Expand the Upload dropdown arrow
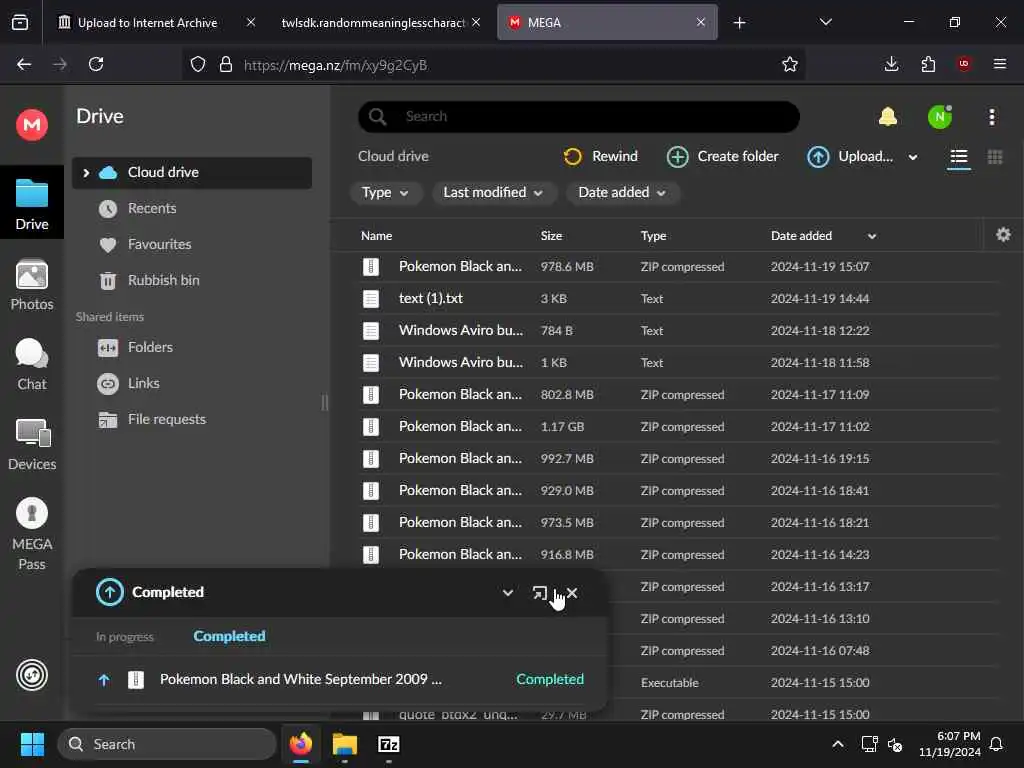The image size is (1024, 768). [913, 157]
